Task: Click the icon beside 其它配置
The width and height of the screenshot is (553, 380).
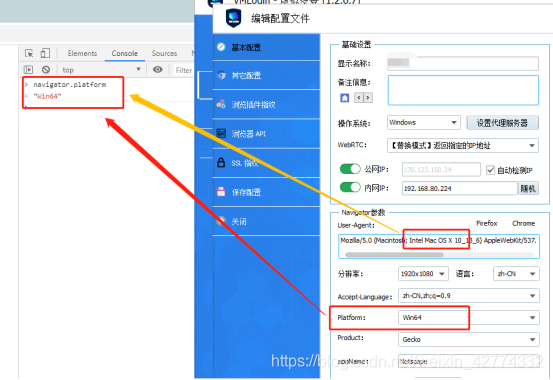Action: [x=221, y=75]
